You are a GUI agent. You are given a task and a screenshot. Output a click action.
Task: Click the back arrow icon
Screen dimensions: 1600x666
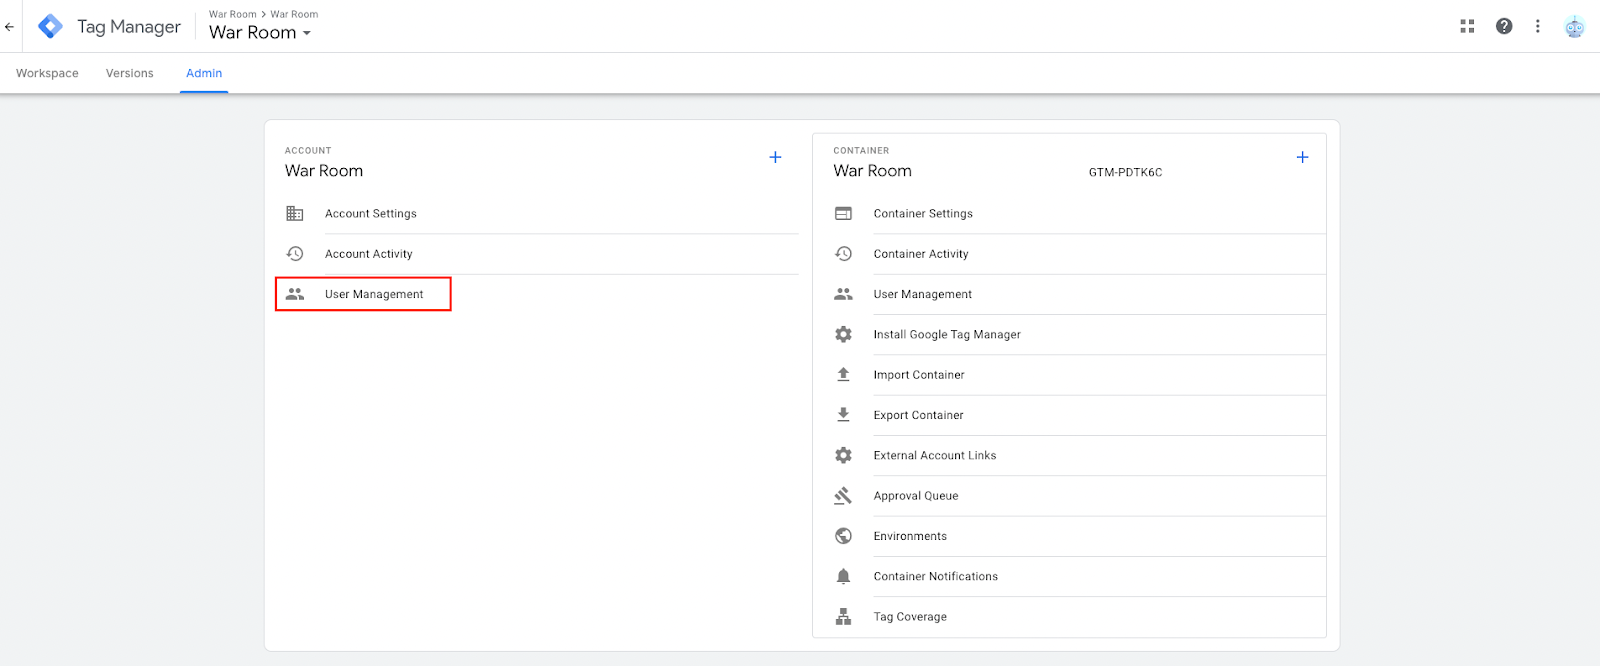[10, 27]
